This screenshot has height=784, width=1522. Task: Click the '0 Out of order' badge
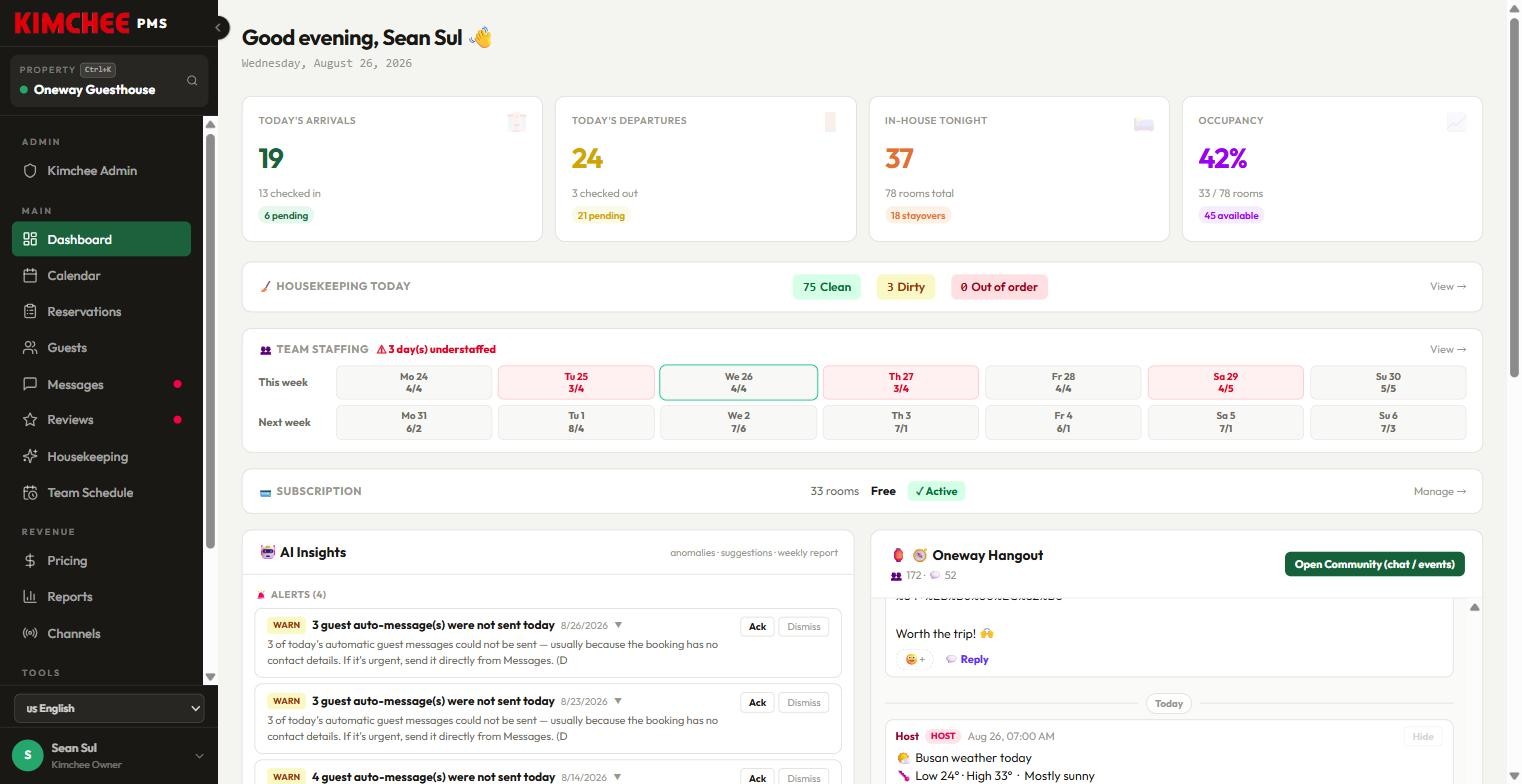pyautogui.click(x=999, y=287)
